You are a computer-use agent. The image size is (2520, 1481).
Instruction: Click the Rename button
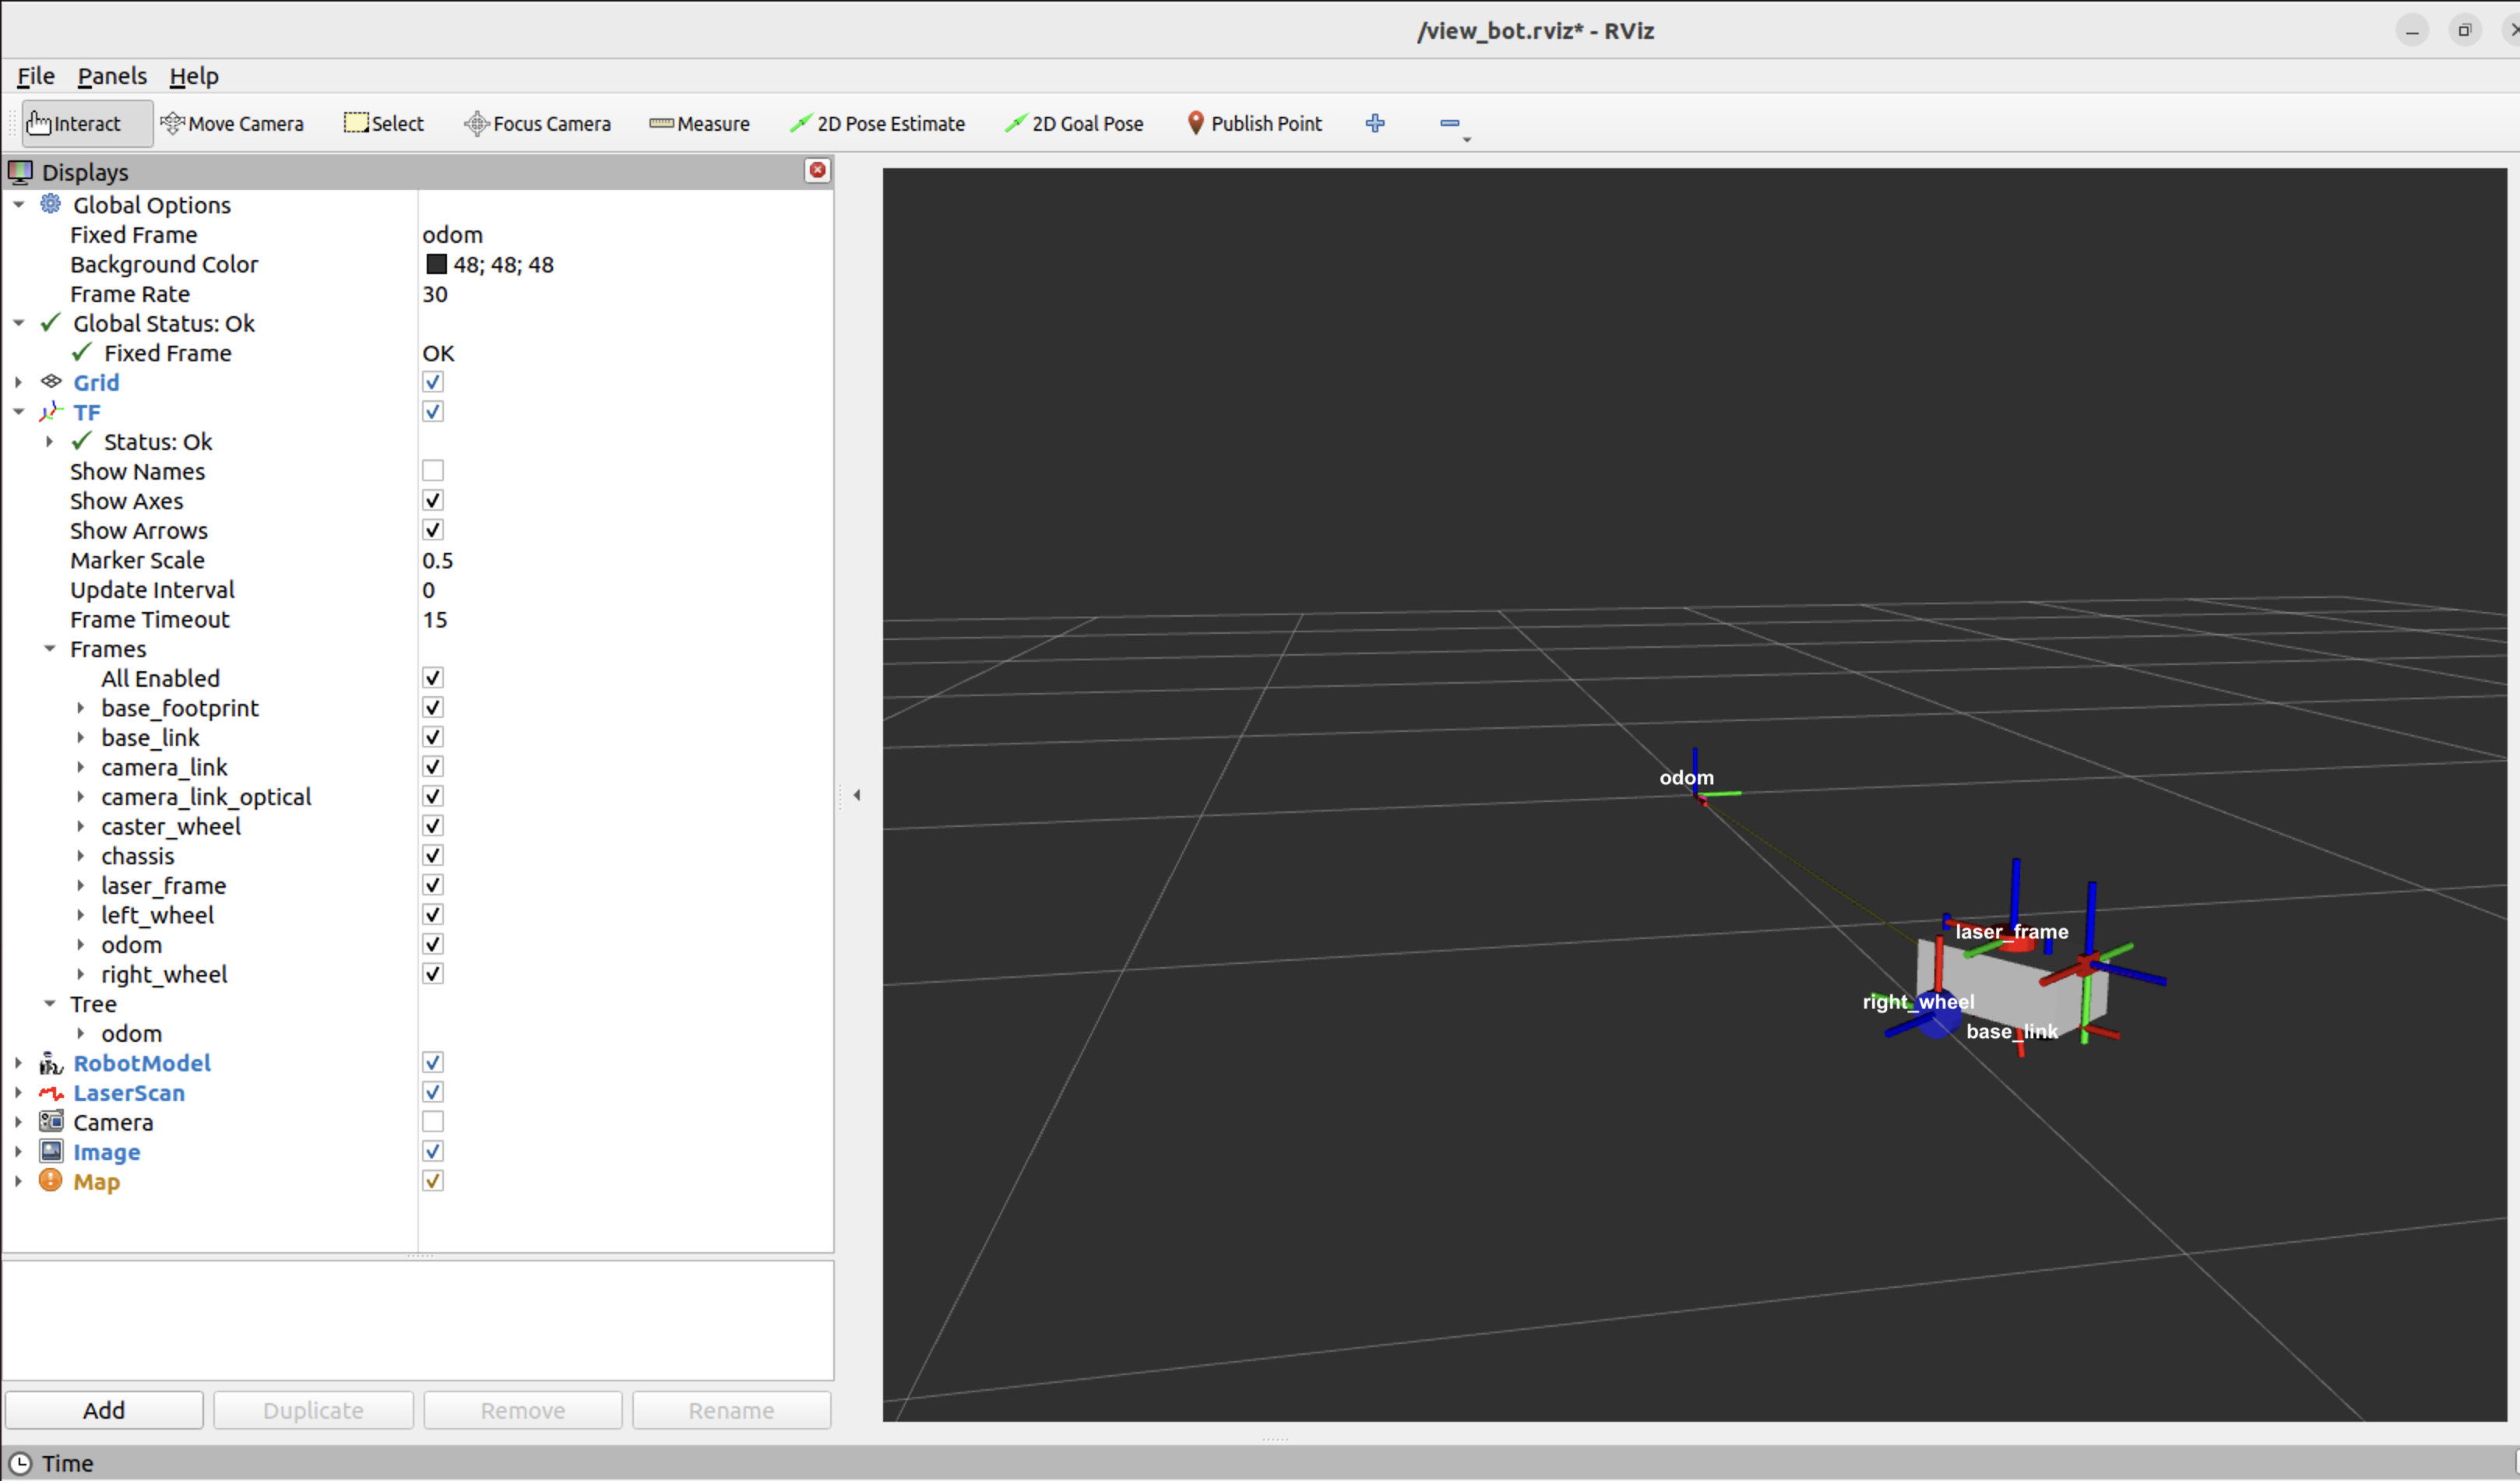731,1410
